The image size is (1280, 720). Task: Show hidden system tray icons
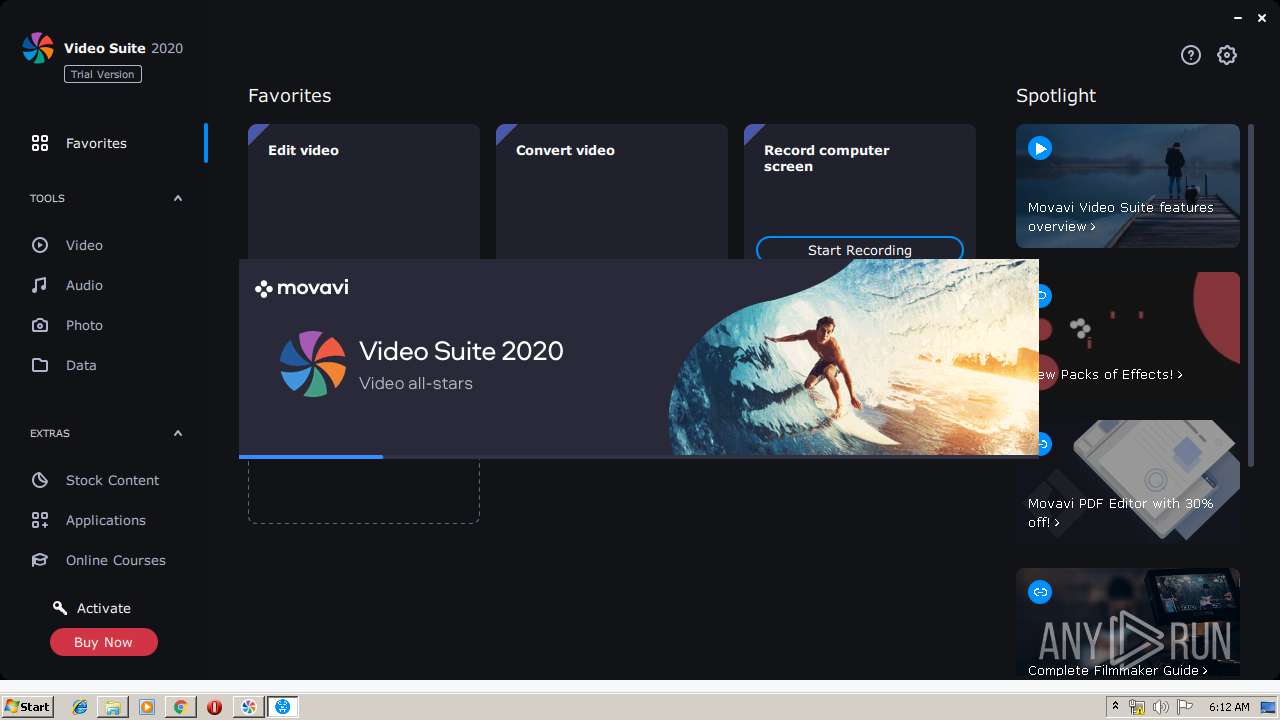pyautogui.click(x=1116, y=707)
